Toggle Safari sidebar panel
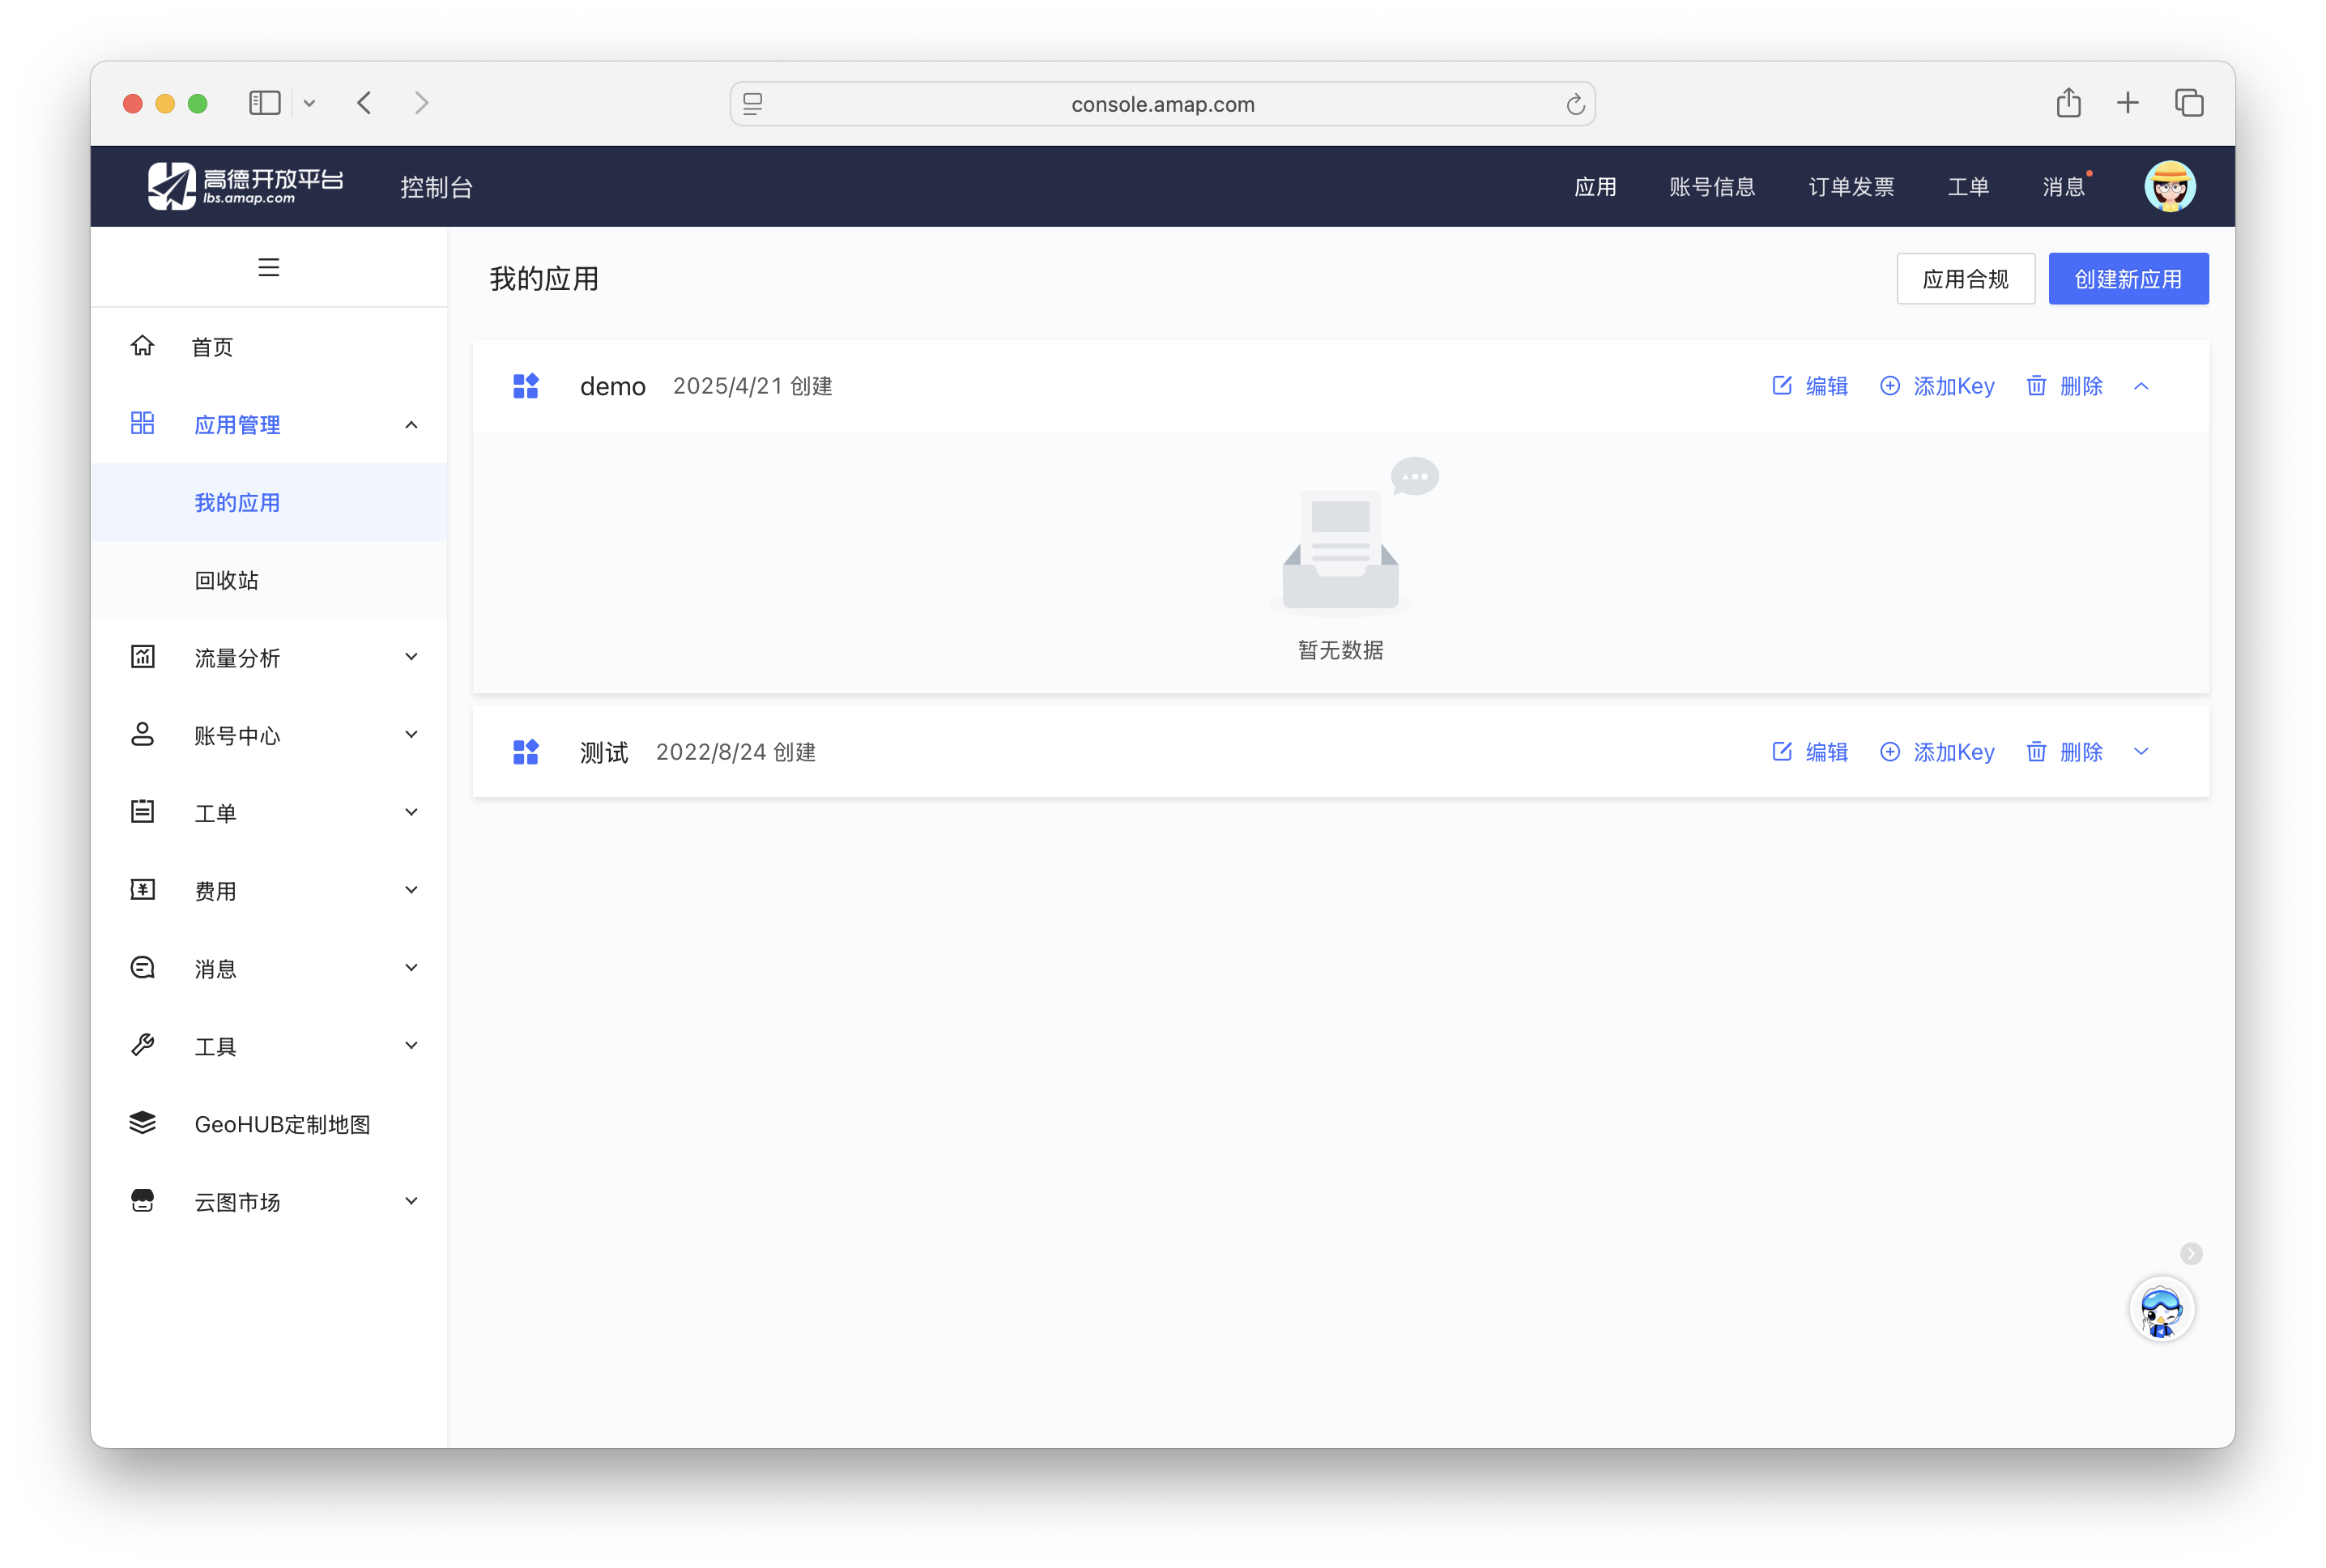 (x=264, y=103)
